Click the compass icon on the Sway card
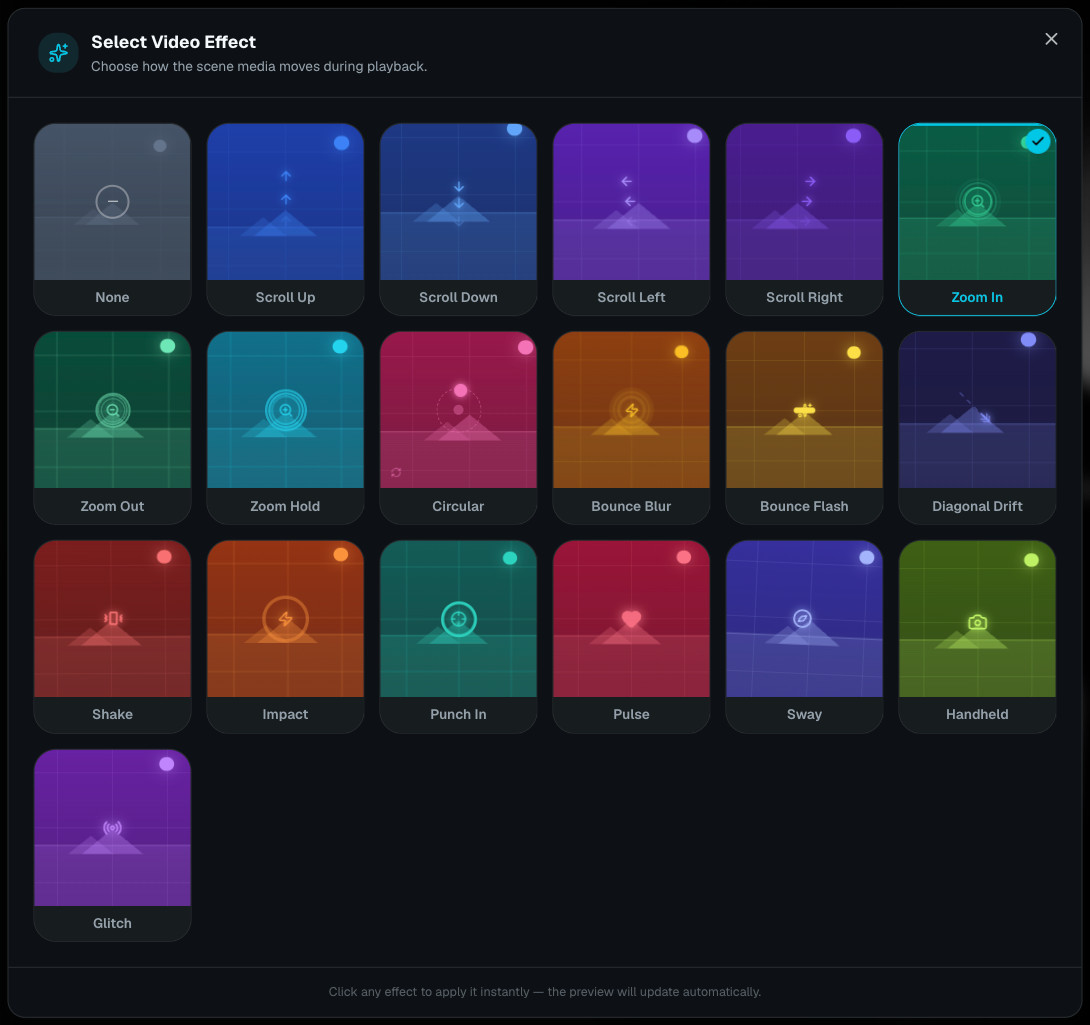1090x1025 pixels. tap(802, 618)
